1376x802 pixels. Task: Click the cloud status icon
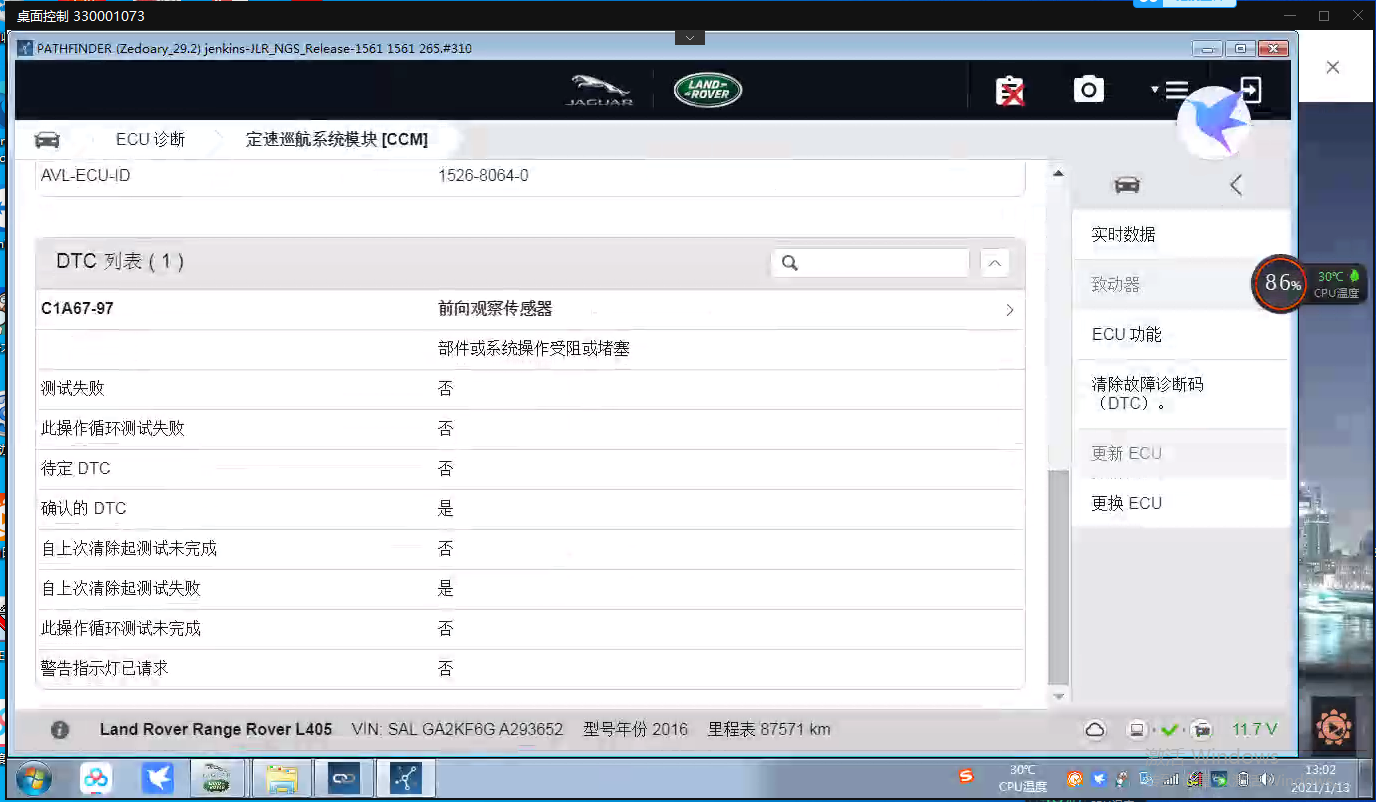1095,730
